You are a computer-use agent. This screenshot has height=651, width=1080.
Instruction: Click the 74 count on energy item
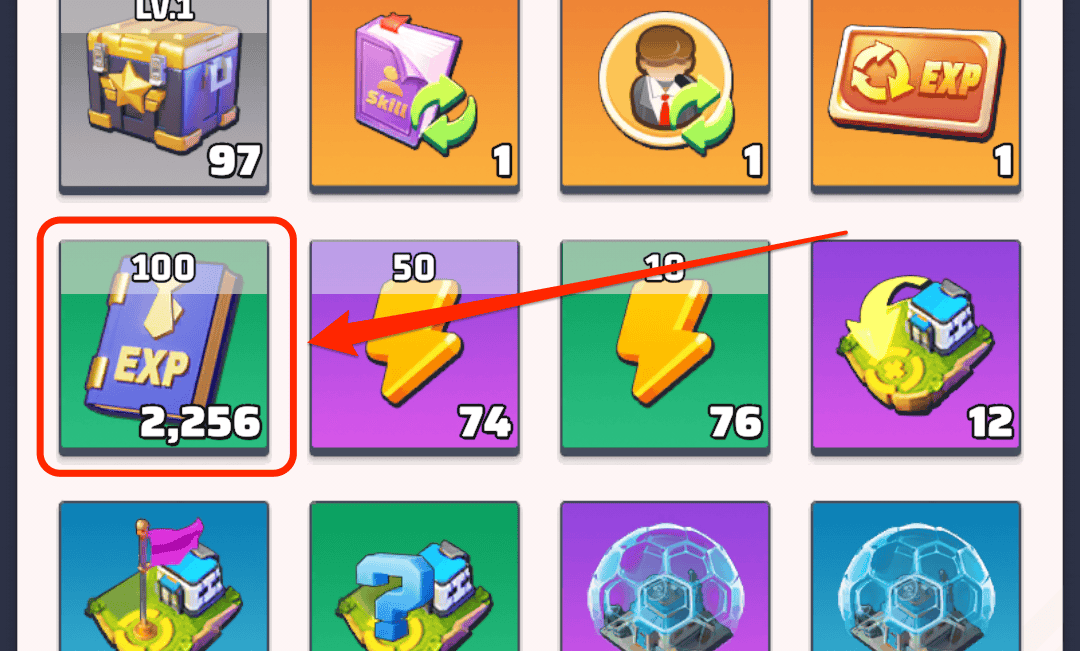pos(486,422)
